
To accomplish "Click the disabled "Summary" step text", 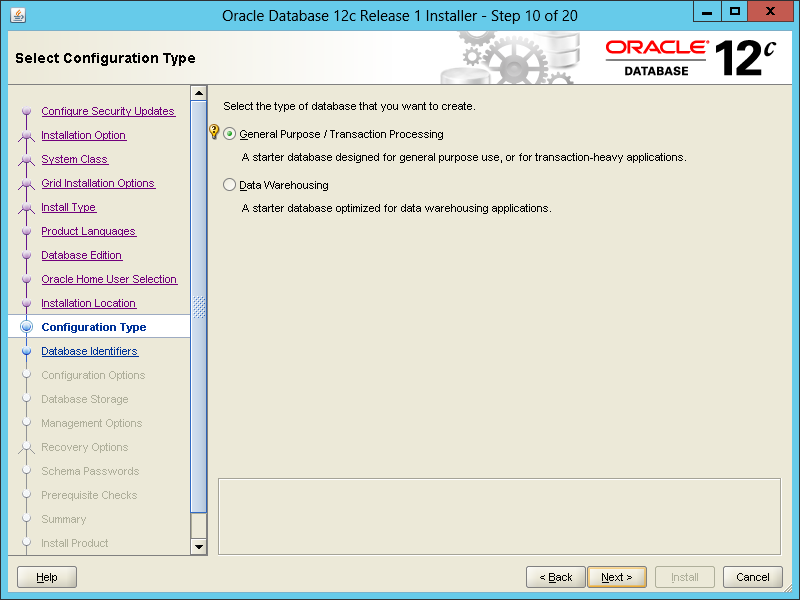I will click(x=64, y=519).
